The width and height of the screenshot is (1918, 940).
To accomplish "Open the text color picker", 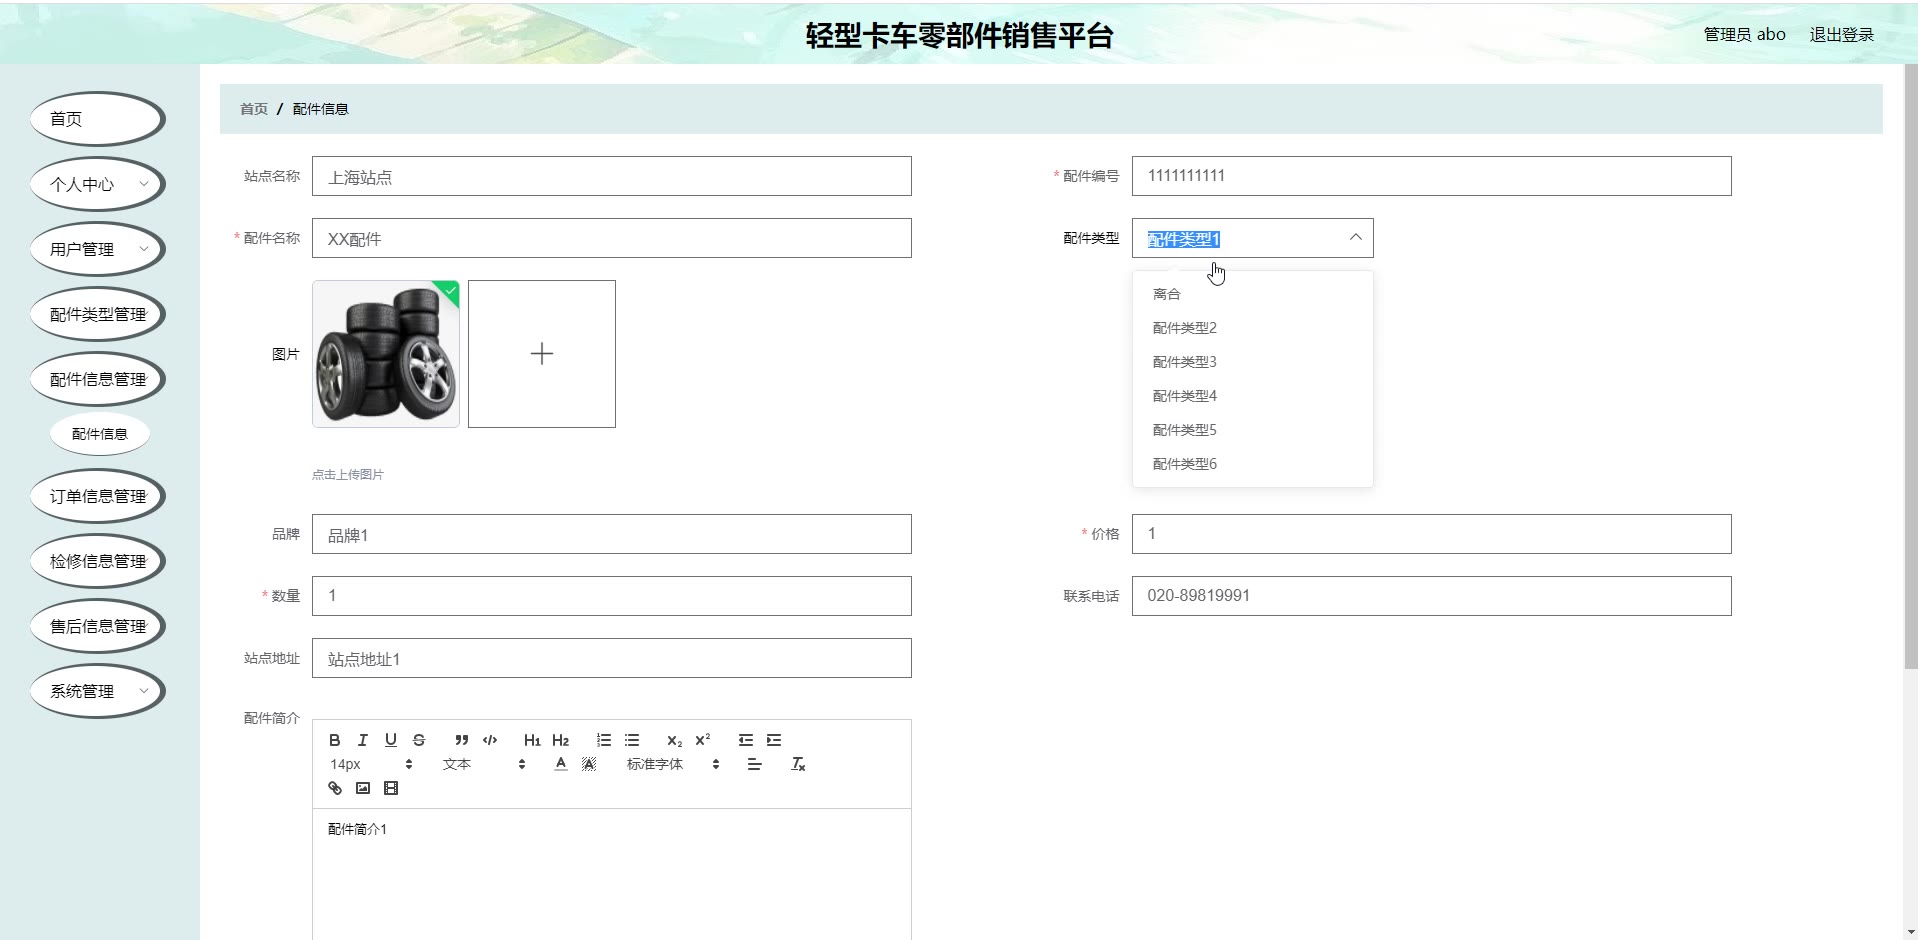I will pyautogui.click(x=561, y=764).
